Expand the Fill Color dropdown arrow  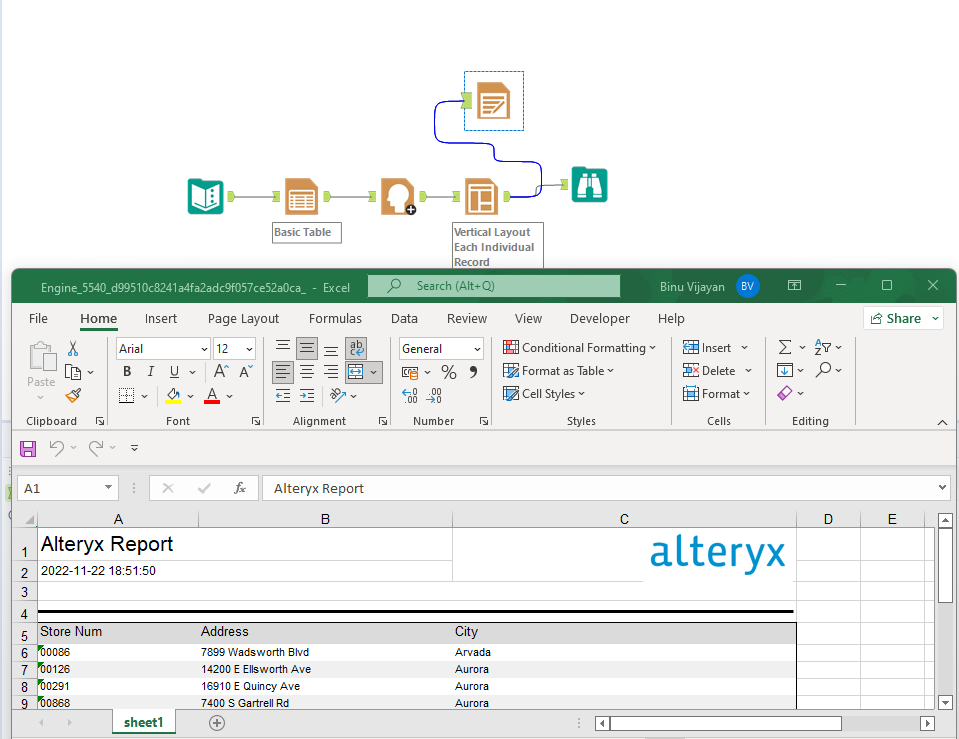(190, 396)
